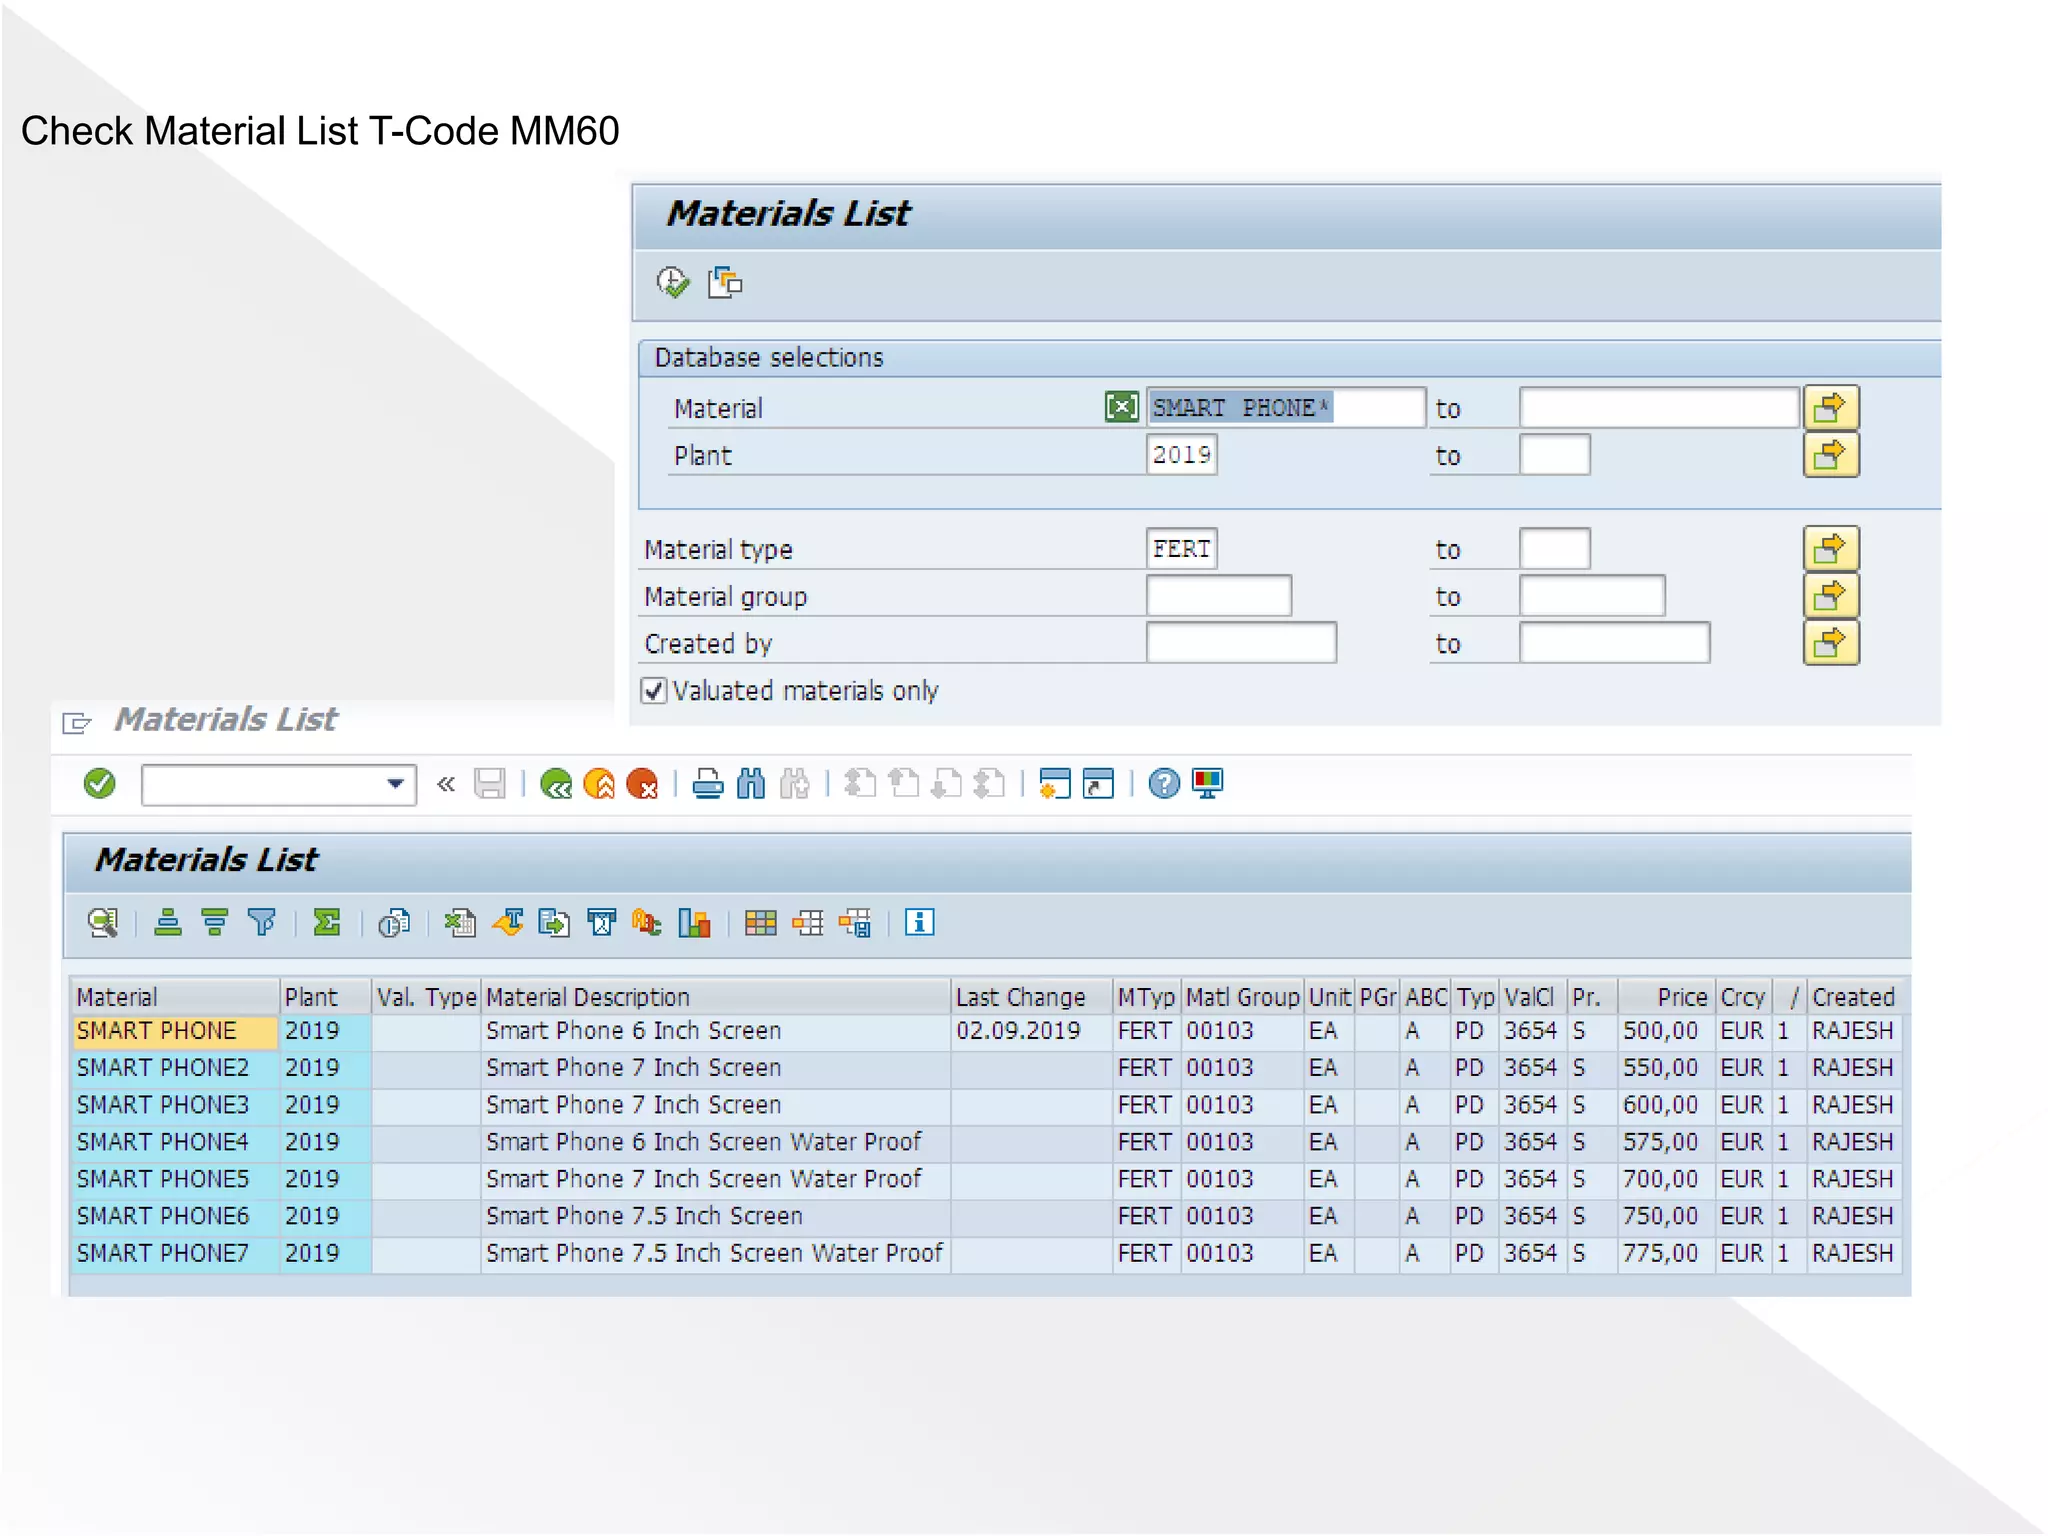Click the 02.09.2019 last change cell
Viewport: 2048px width, 1536px height.
(x=1031, y=1031)
